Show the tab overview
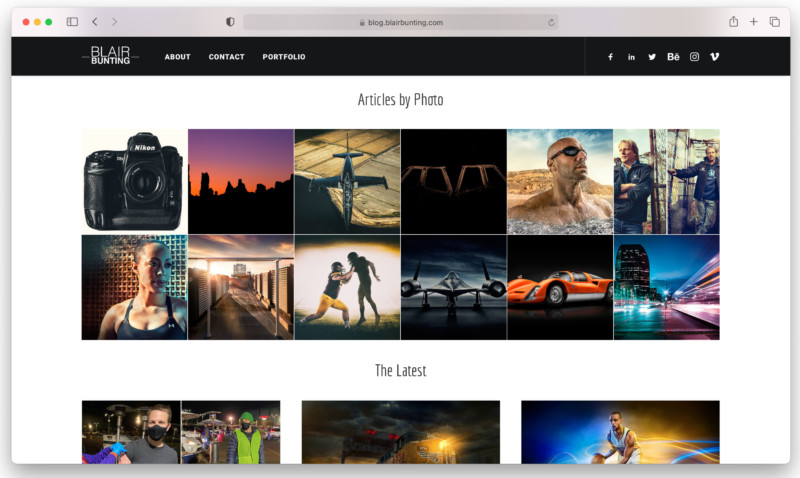This screenshot has height=478, width=800. click(x=775, y=22)
